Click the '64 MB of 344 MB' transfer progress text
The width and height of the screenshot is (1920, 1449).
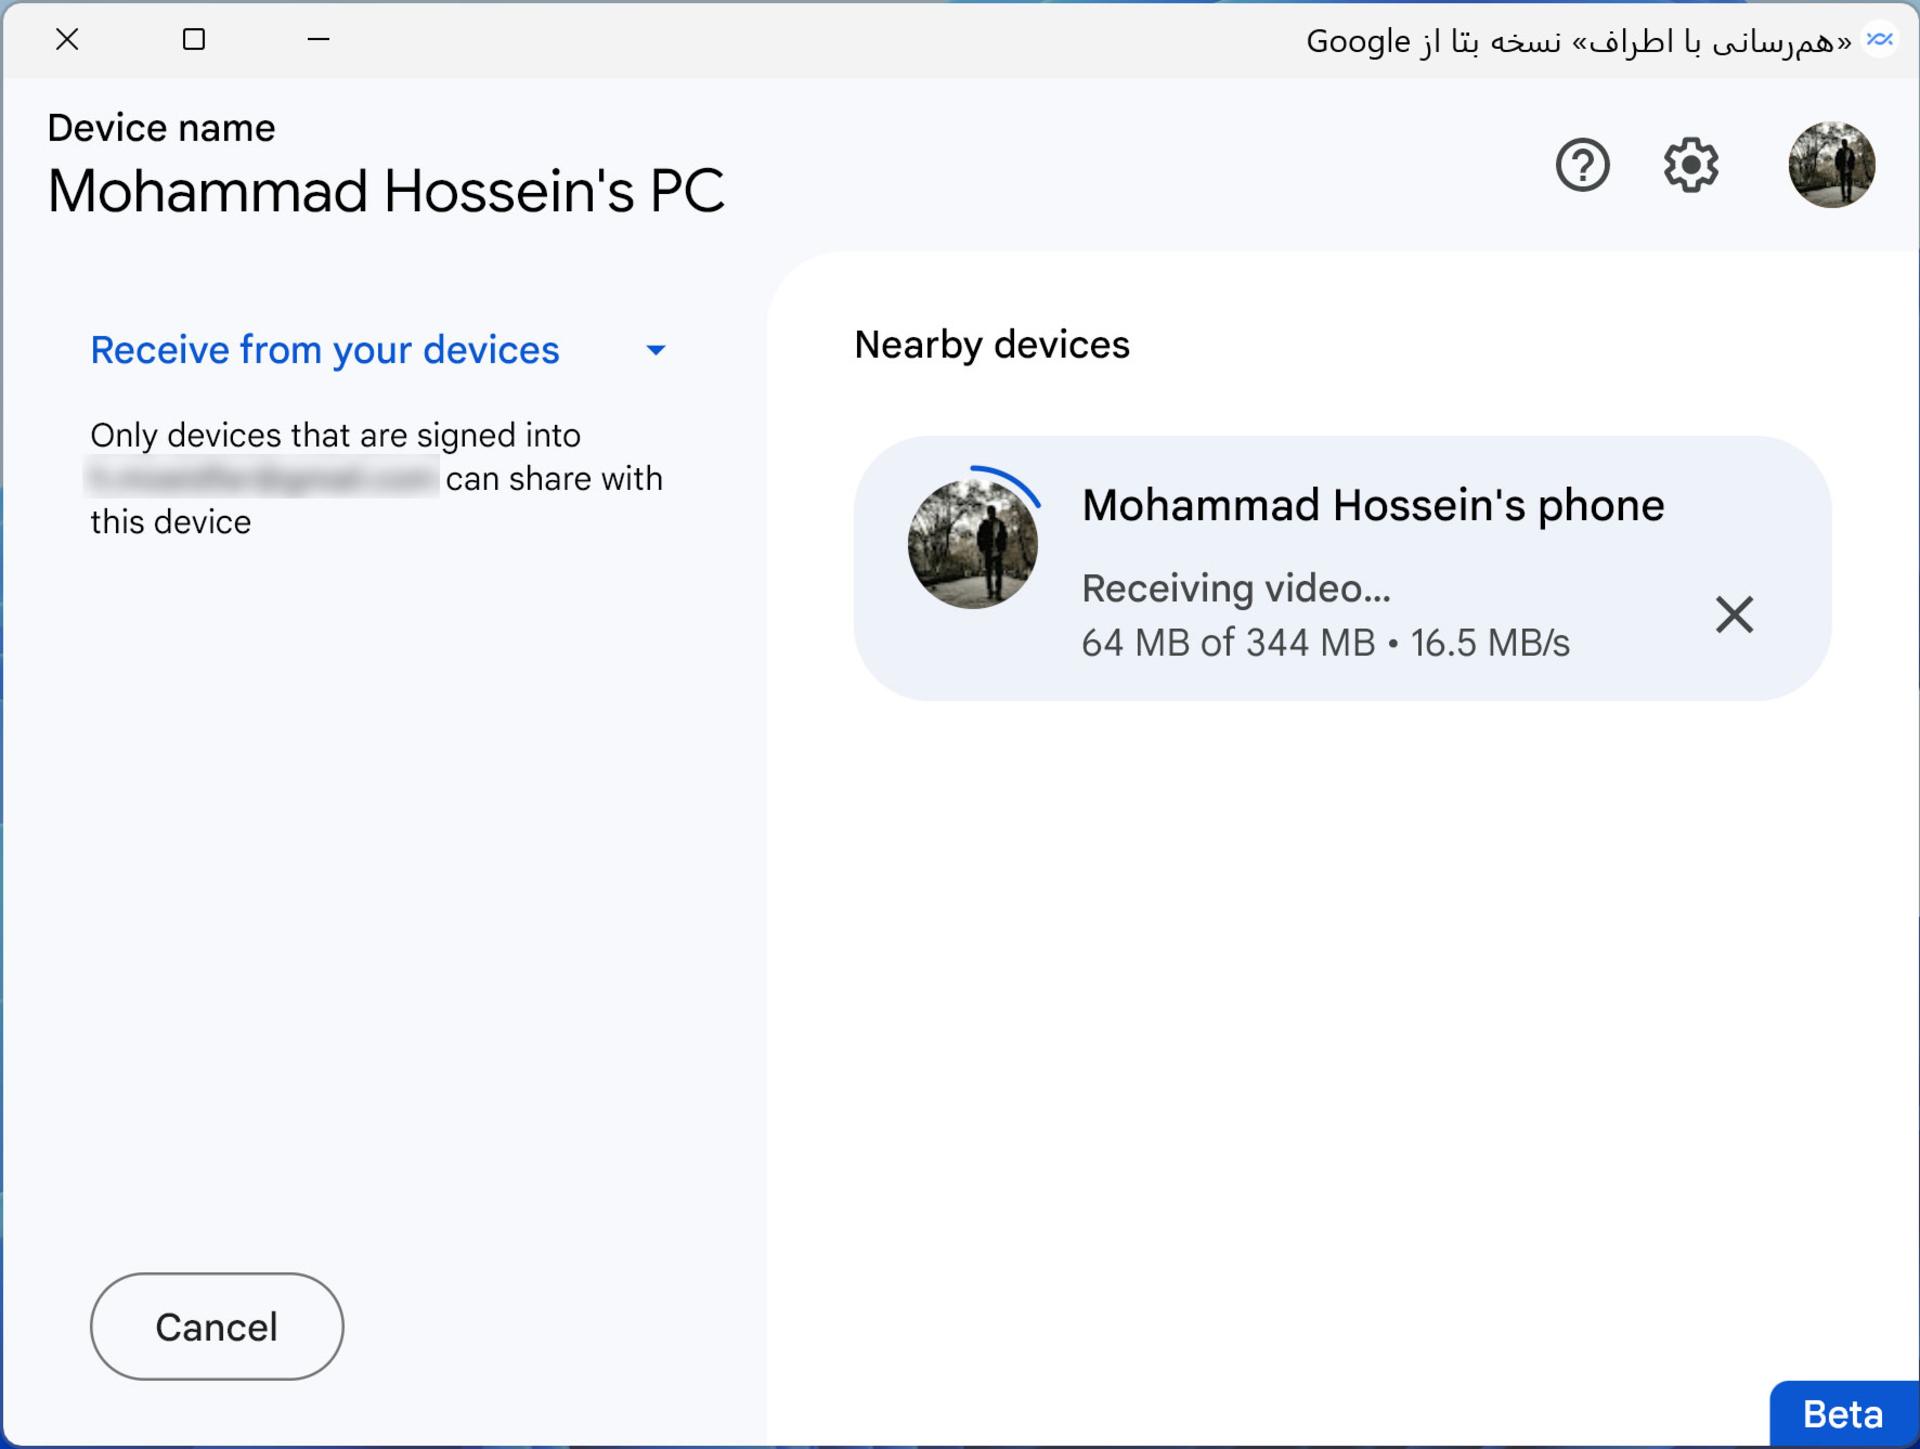pos(1228,643)
